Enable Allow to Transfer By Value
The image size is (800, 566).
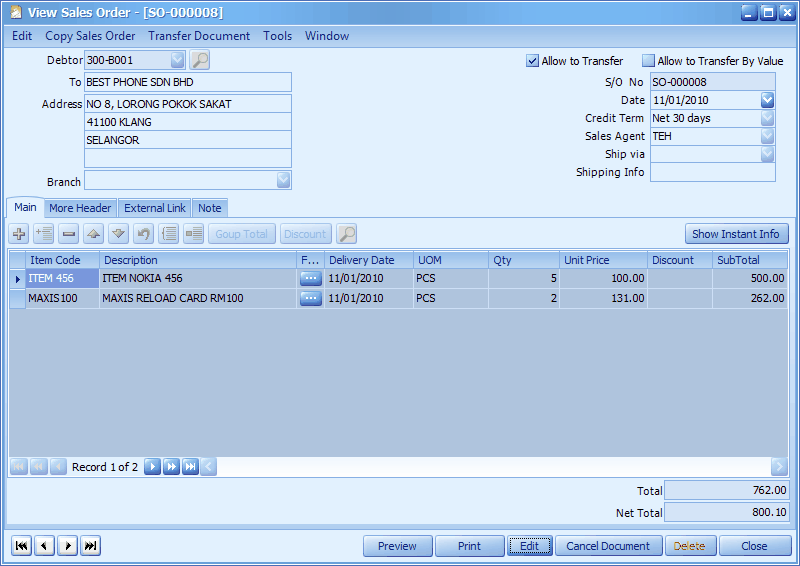tap(648, 61)
